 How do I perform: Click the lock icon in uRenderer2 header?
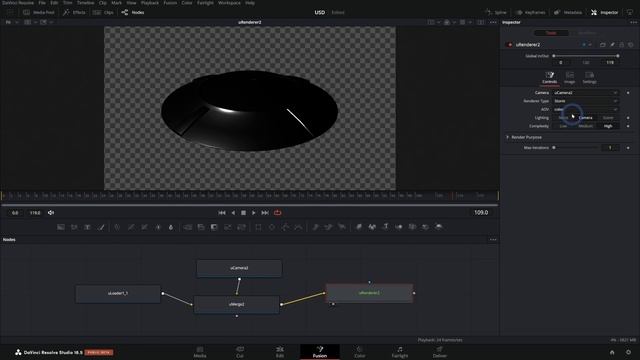[622, 44]
